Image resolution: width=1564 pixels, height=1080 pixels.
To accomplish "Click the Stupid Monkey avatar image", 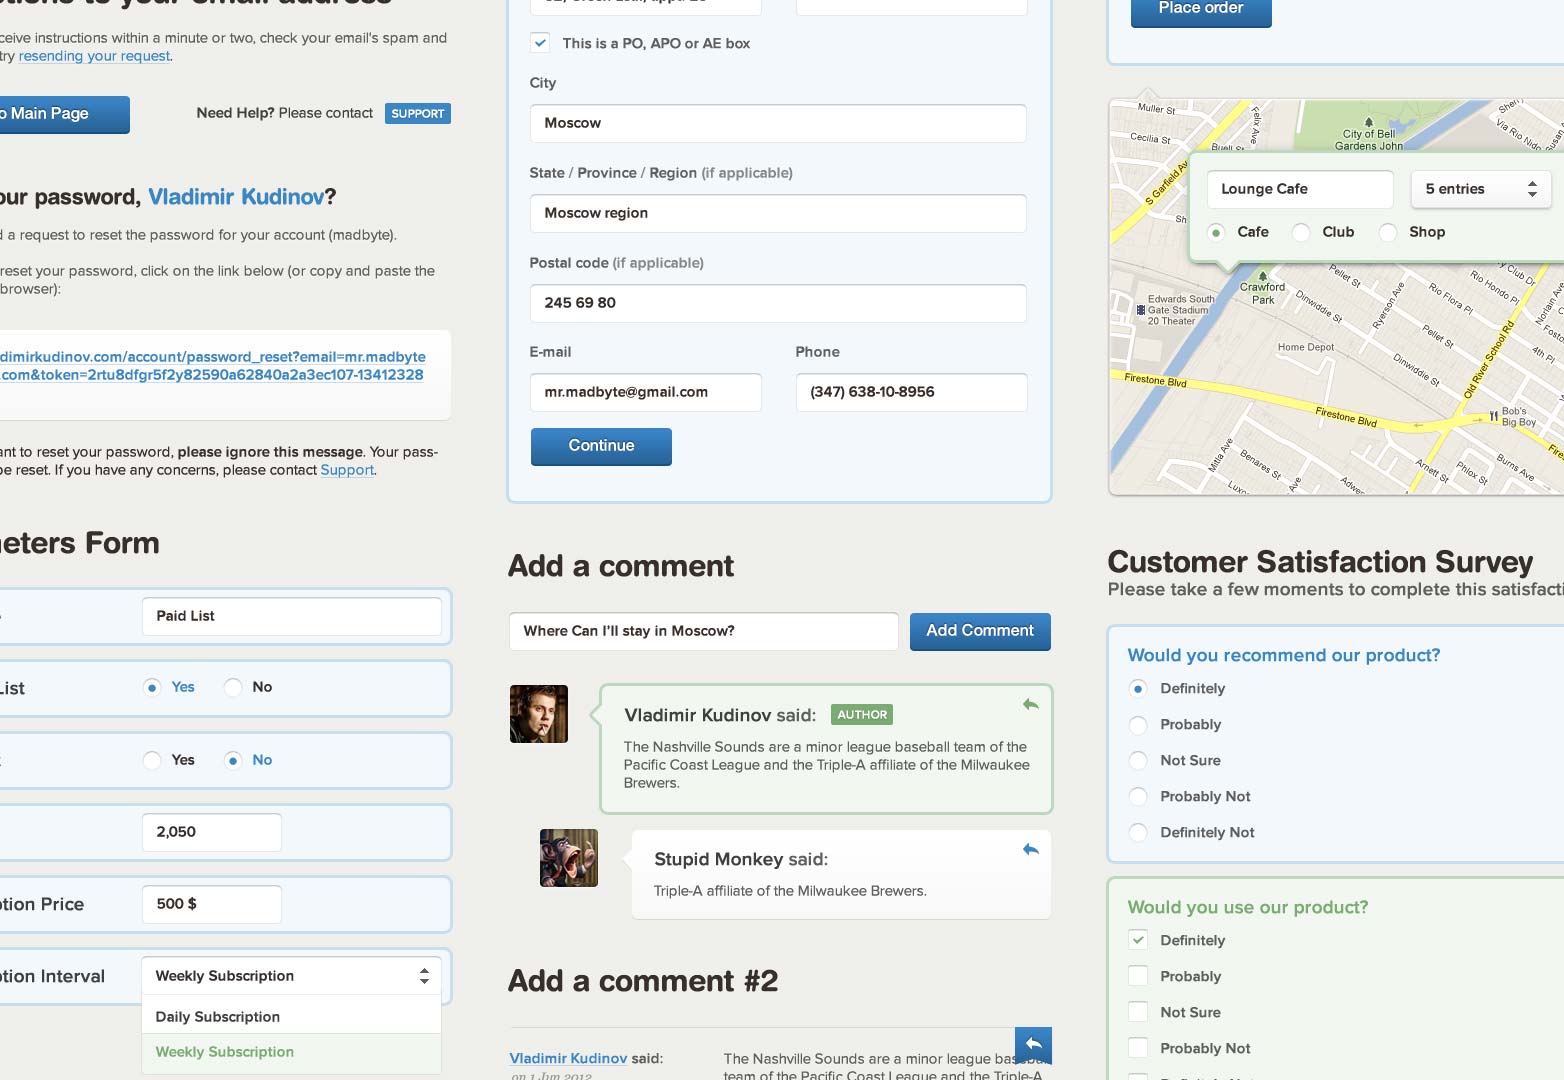I will (569, 858).
